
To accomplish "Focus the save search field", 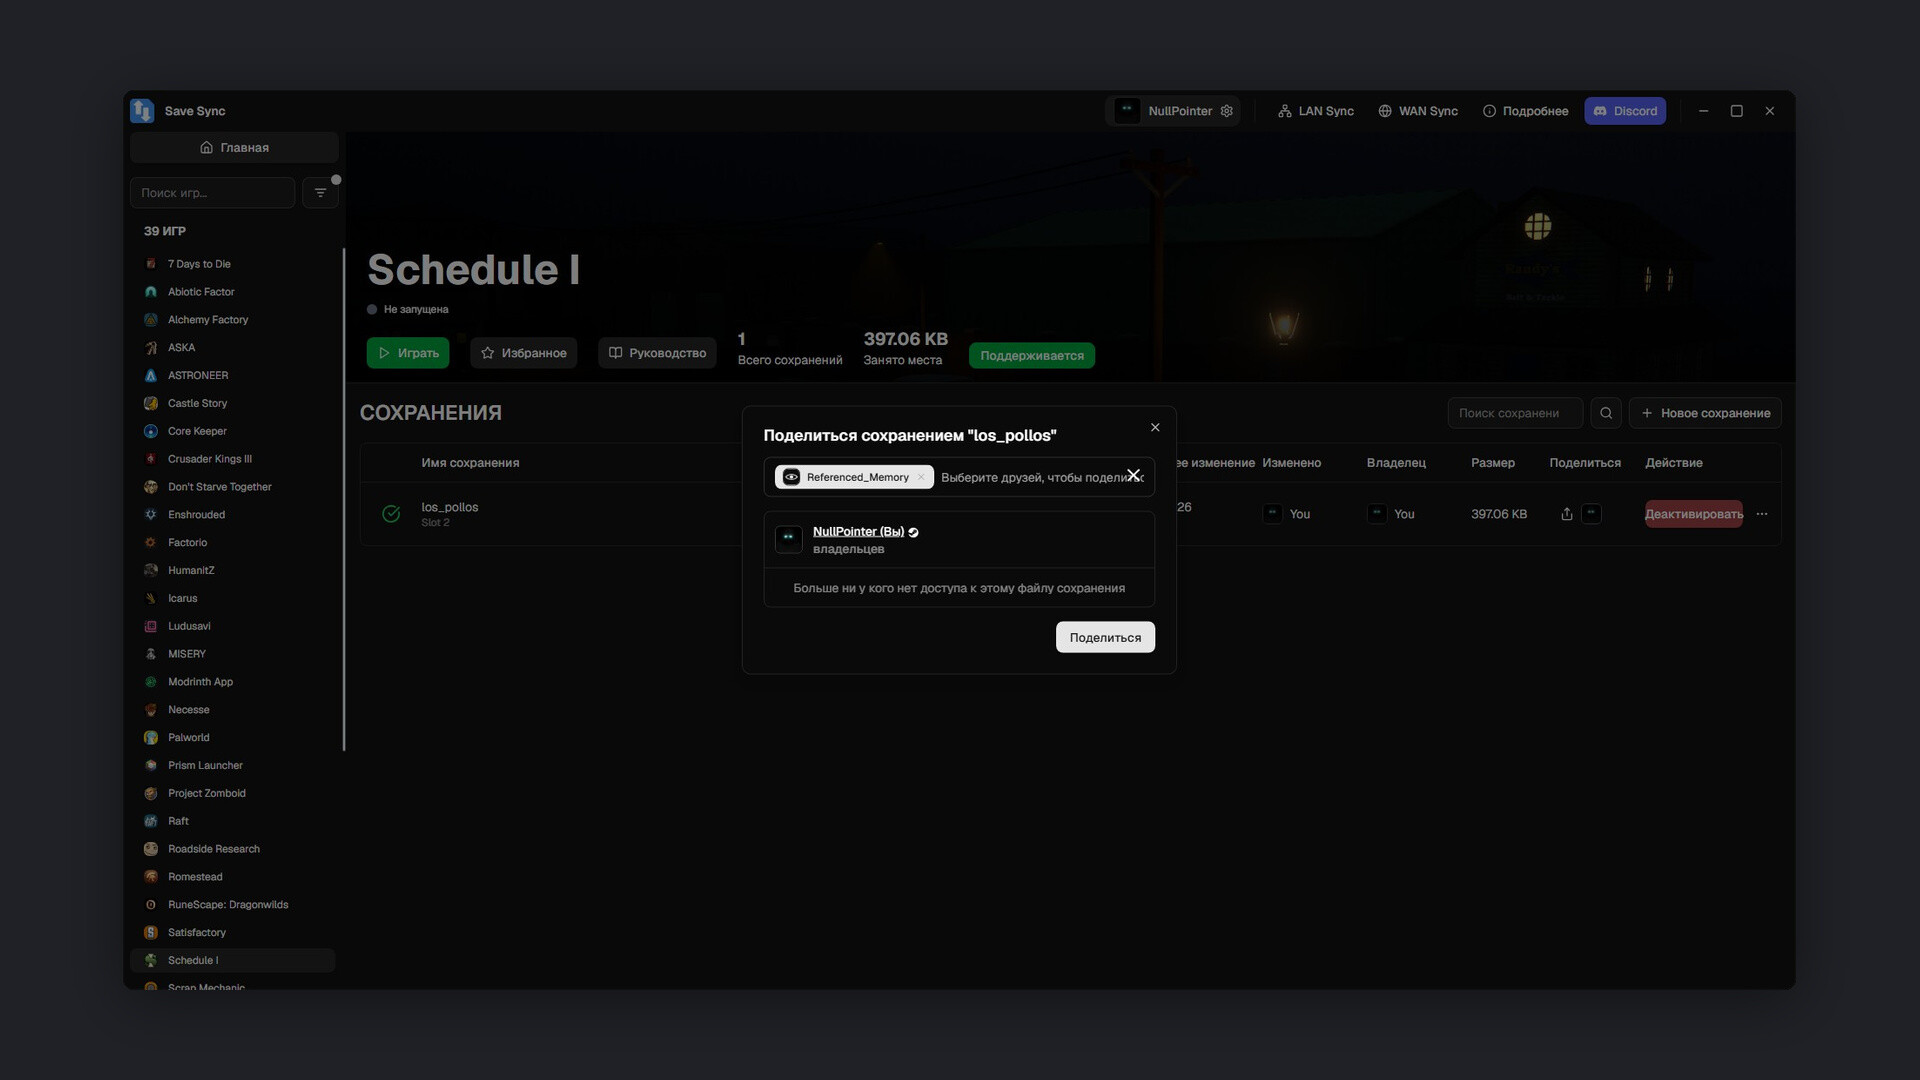I will pyautogui.click(x=1515, y=413).
